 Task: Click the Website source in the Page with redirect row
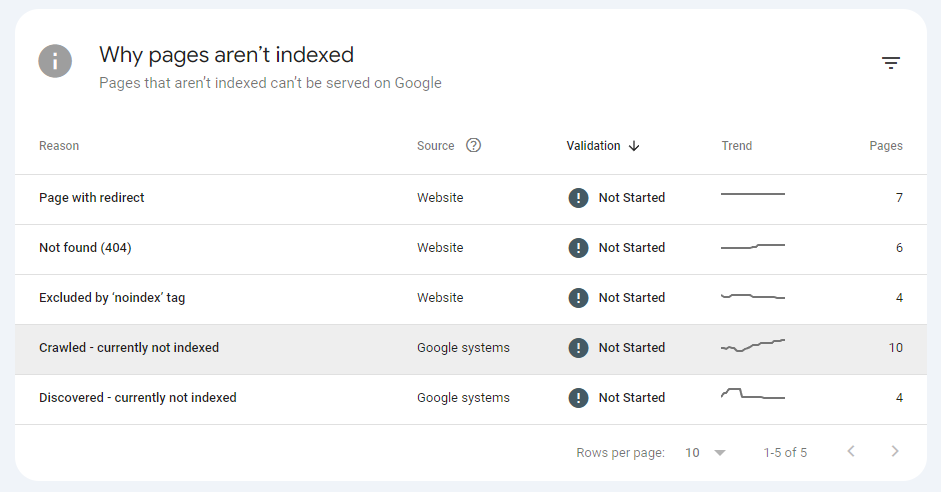[440, 197]
